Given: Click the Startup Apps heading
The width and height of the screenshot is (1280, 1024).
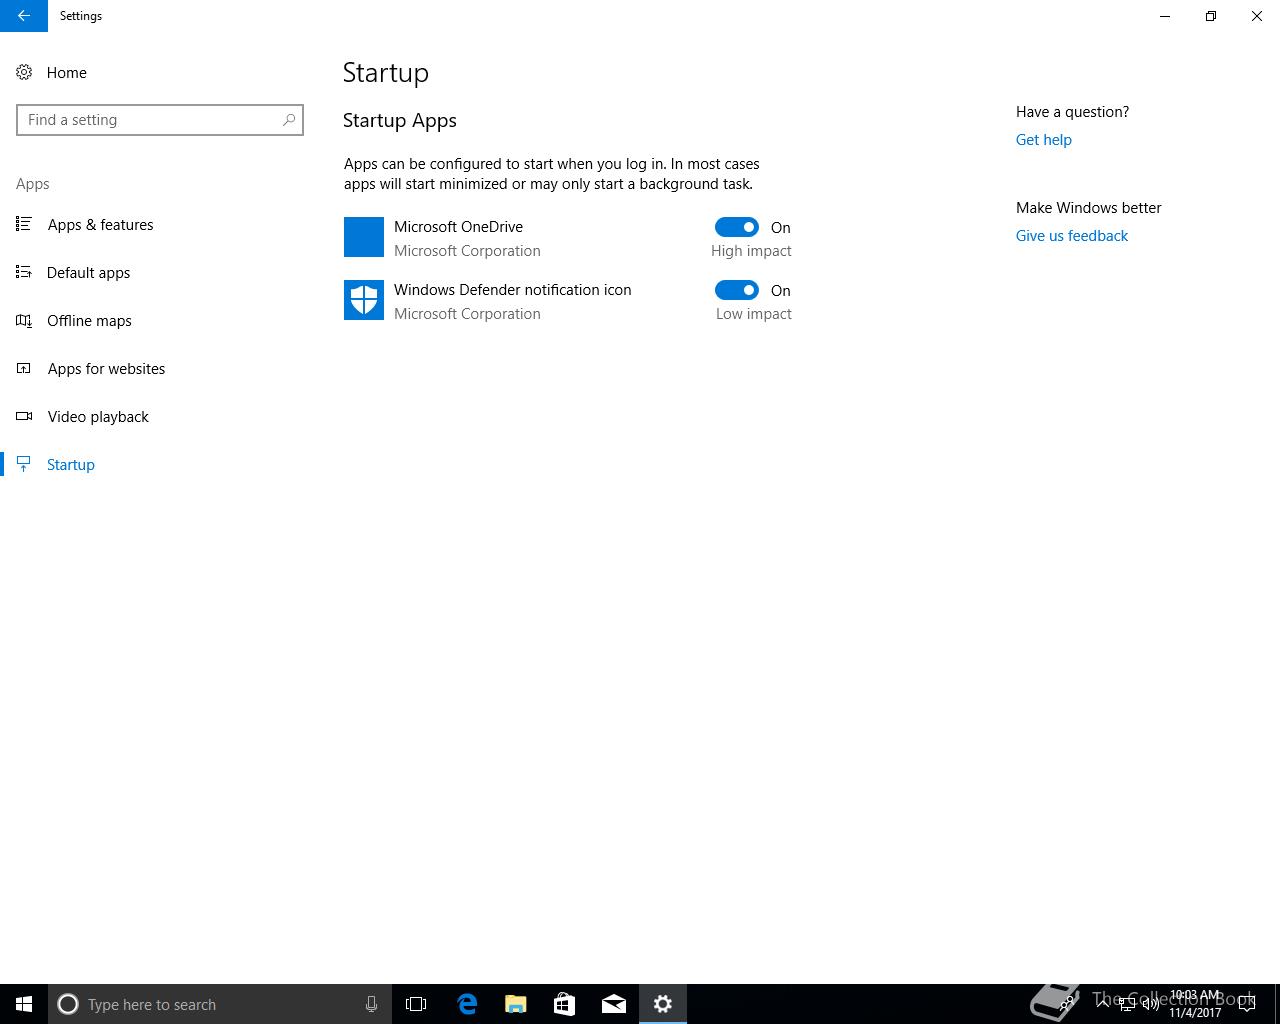Looking at the screenshot, I should pyautogui.click(x=399, y=120).
